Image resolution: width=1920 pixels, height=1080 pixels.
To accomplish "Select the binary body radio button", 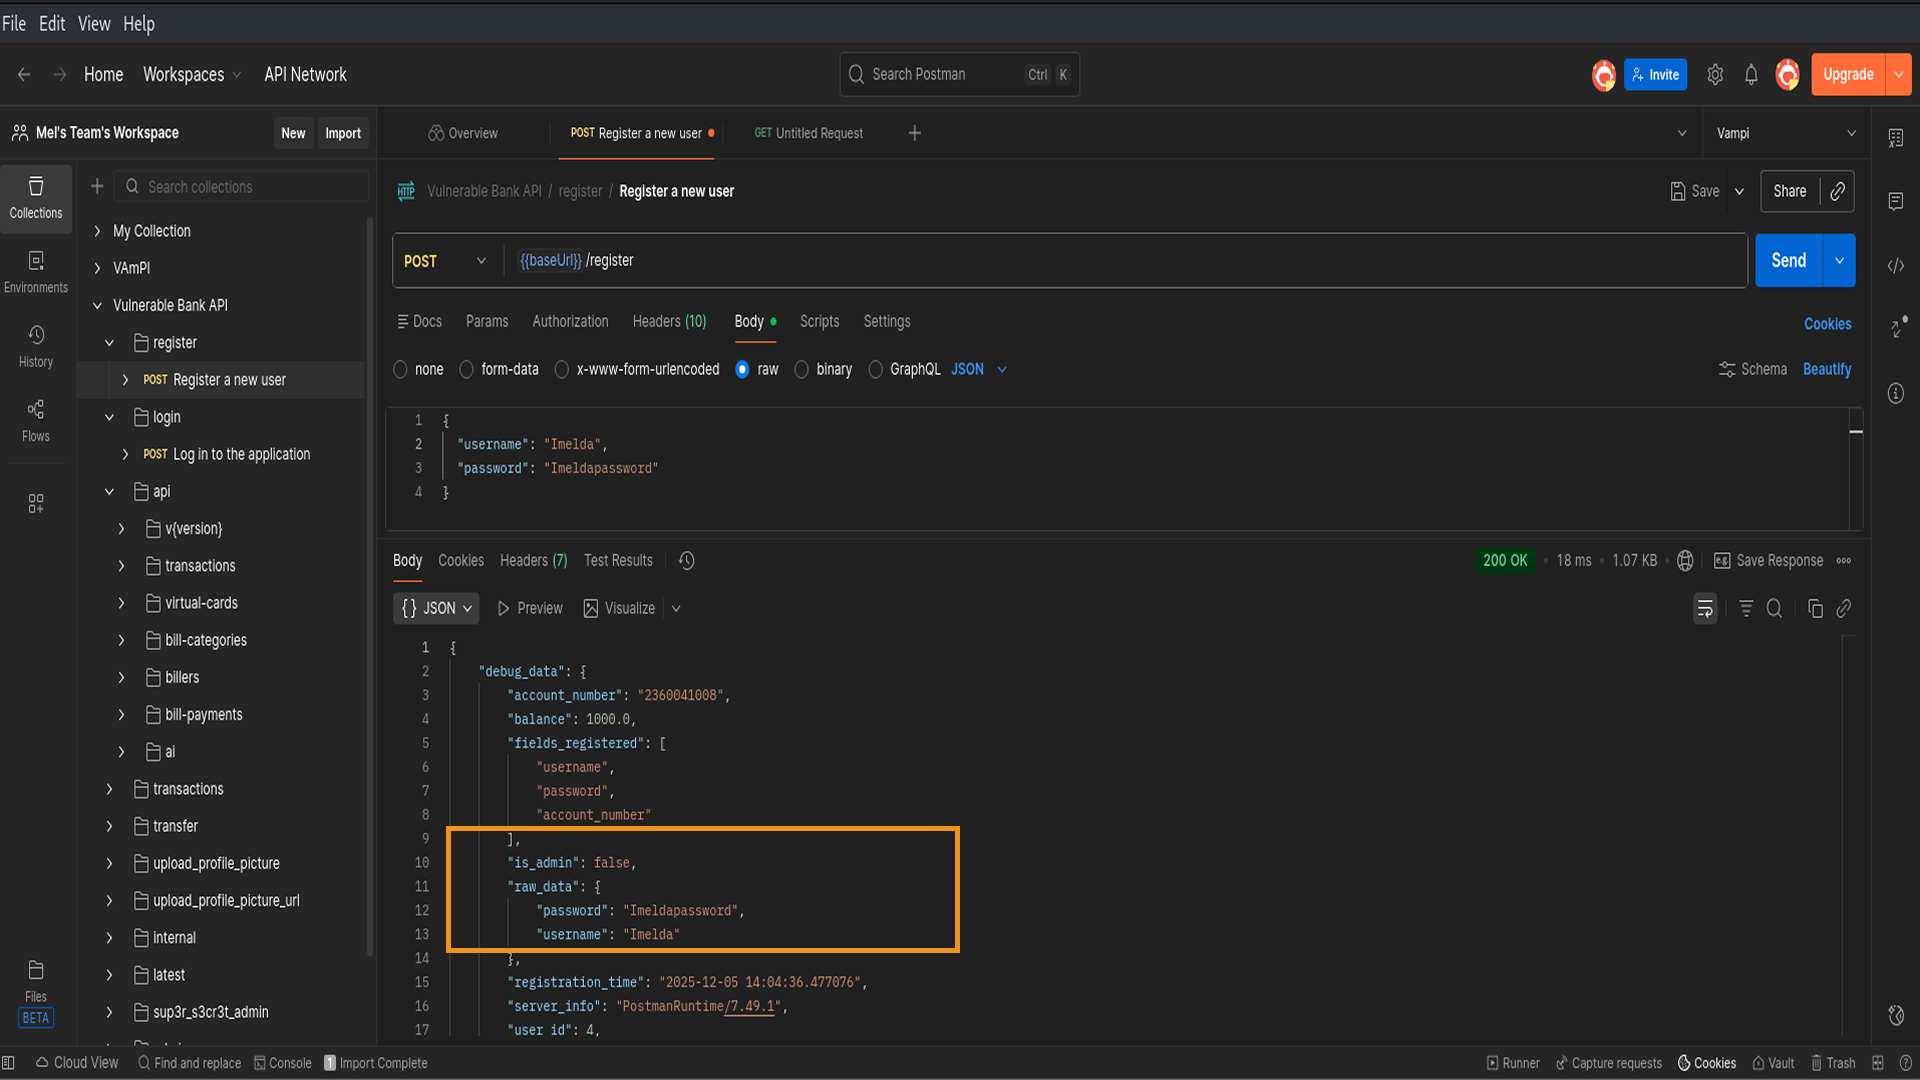I will click(x=802, y=370).
